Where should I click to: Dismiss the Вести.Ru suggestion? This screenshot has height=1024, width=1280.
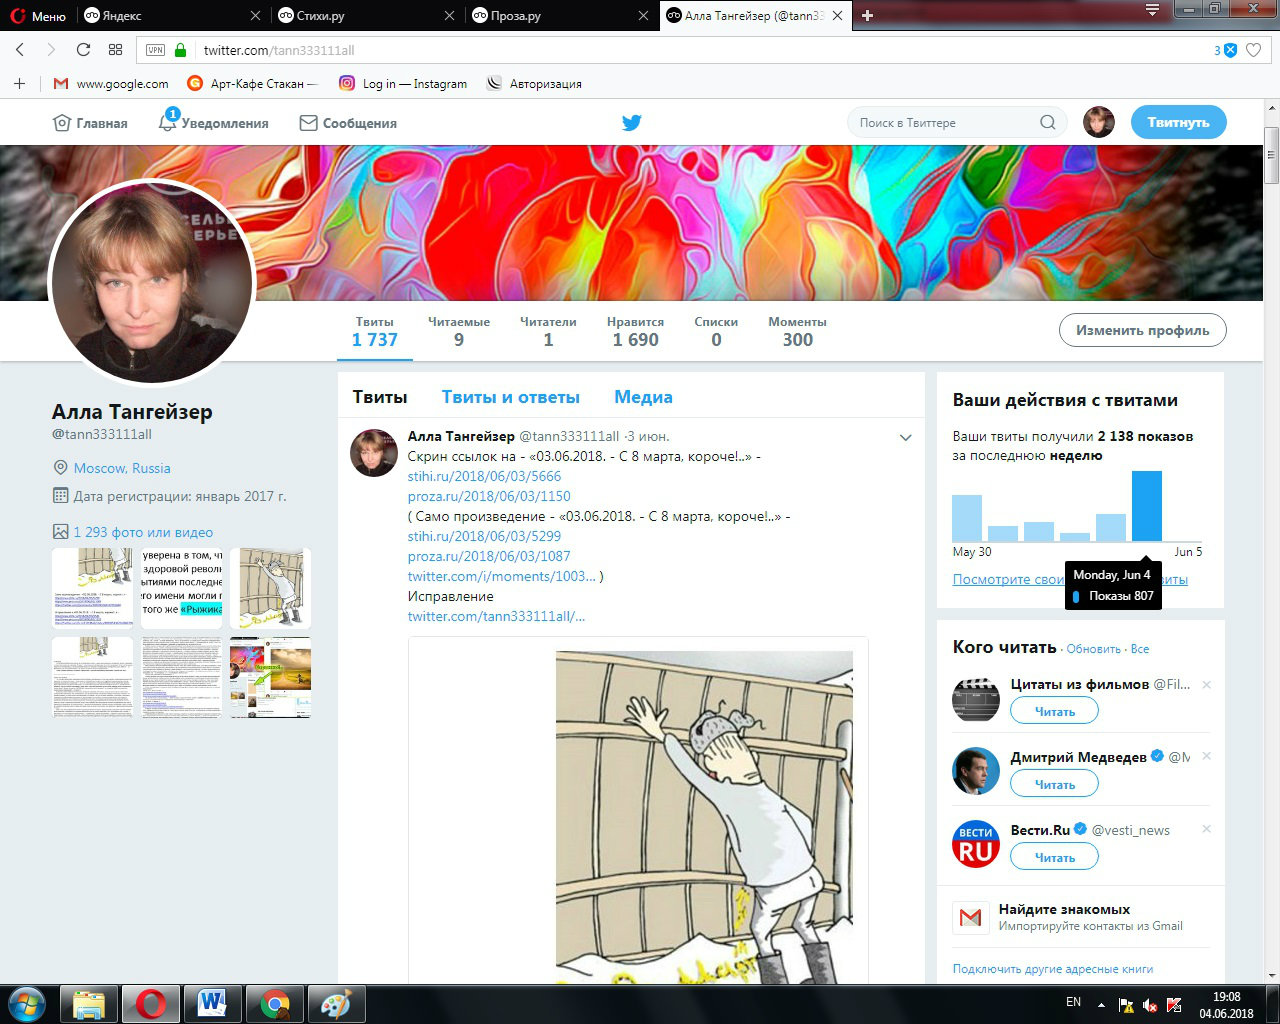1206,829
